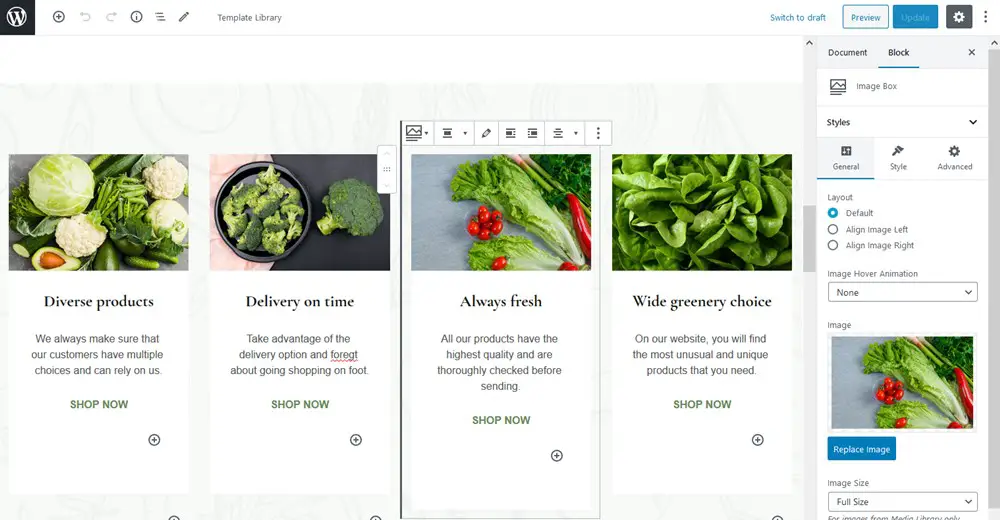Undo the last change

click(x=85, y=17)
